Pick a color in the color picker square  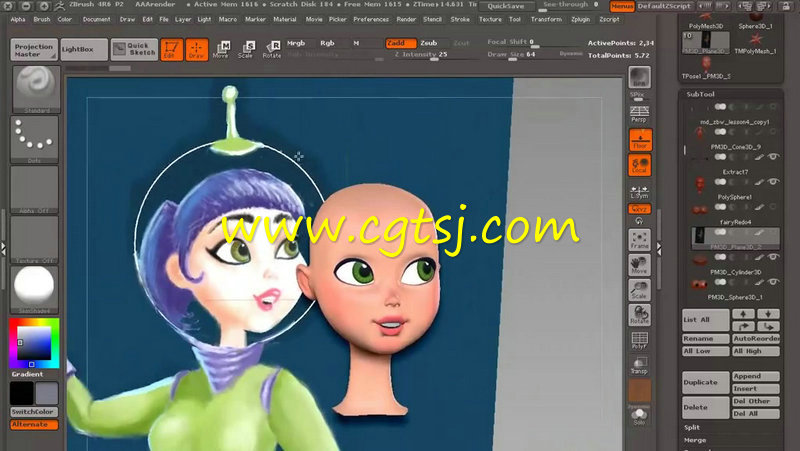pos(34,343)
